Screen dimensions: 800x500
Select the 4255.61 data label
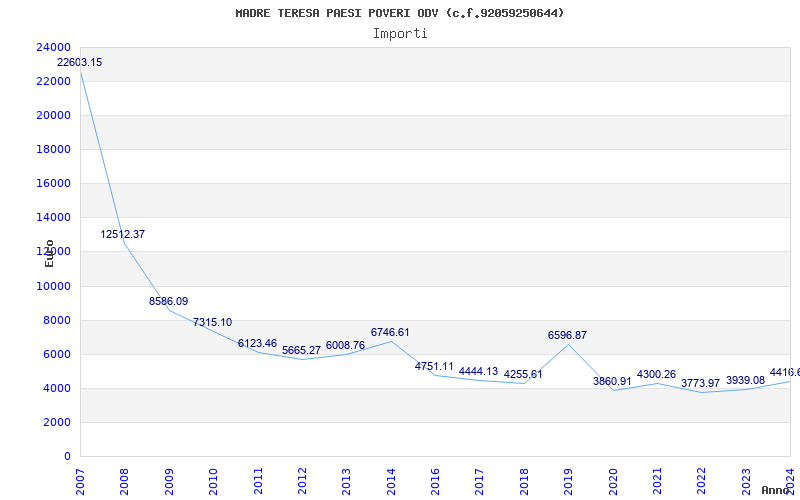pyautogui.click(x=523, y=374)
